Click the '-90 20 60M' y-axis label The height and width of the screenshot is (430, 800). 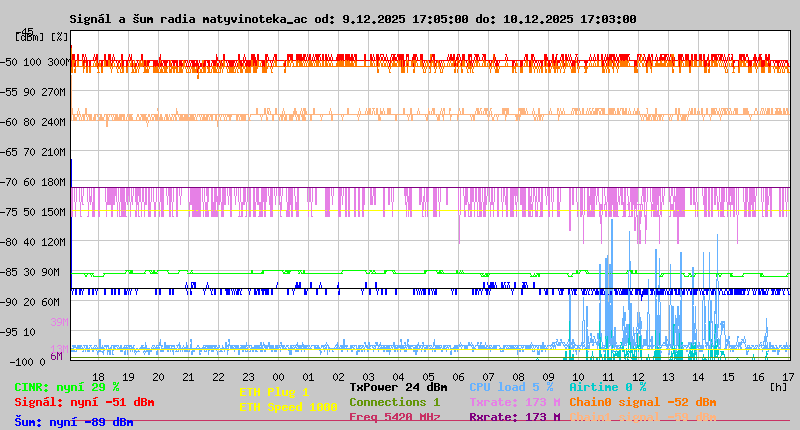[30, 302]
